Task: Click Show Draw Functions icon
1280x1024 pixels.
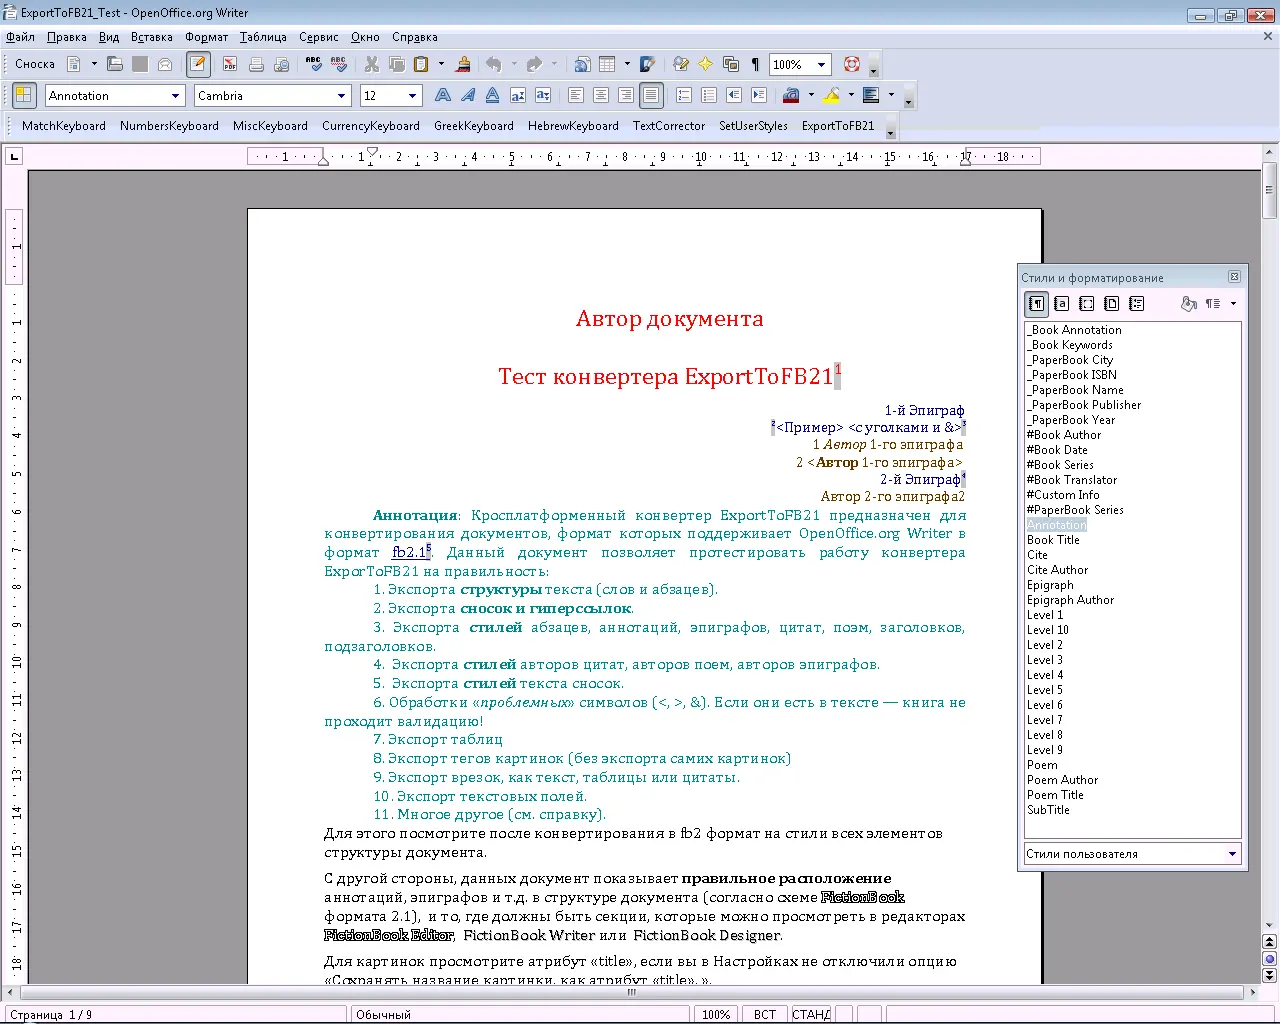Action: pos(648,64)
